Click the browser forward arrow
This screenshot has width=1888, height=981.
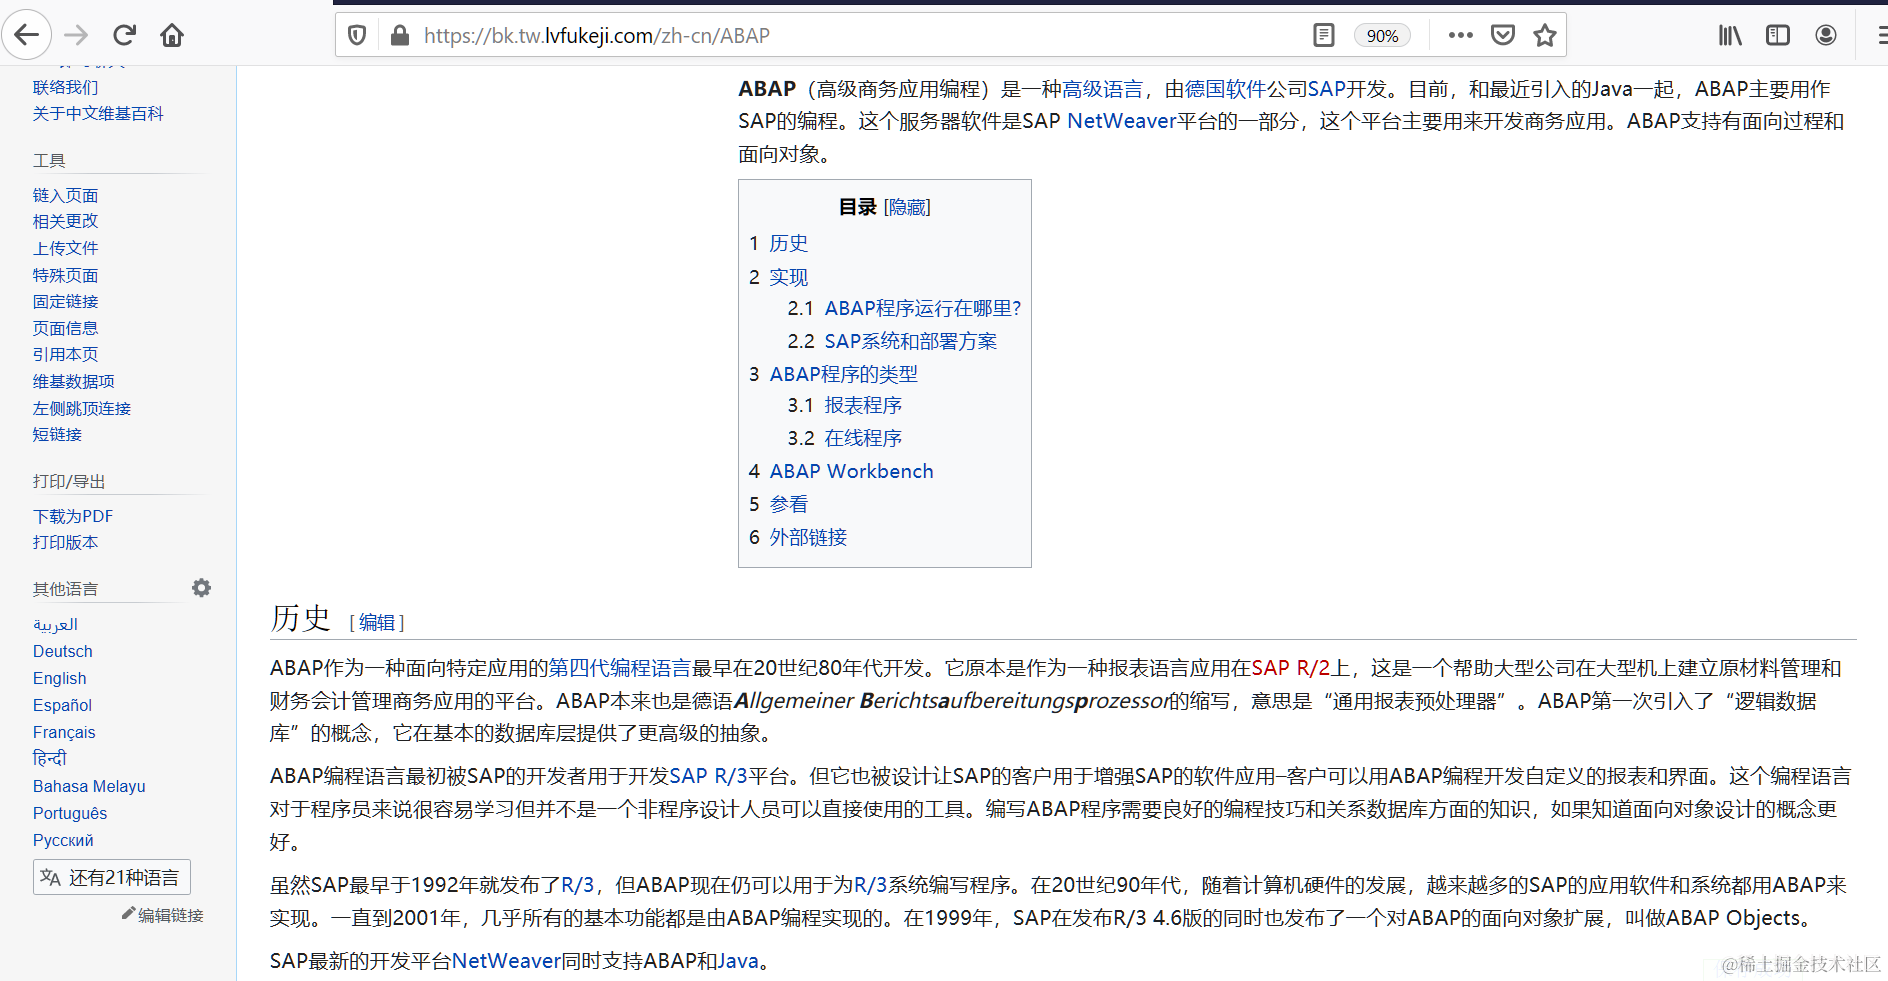point(76,36)
